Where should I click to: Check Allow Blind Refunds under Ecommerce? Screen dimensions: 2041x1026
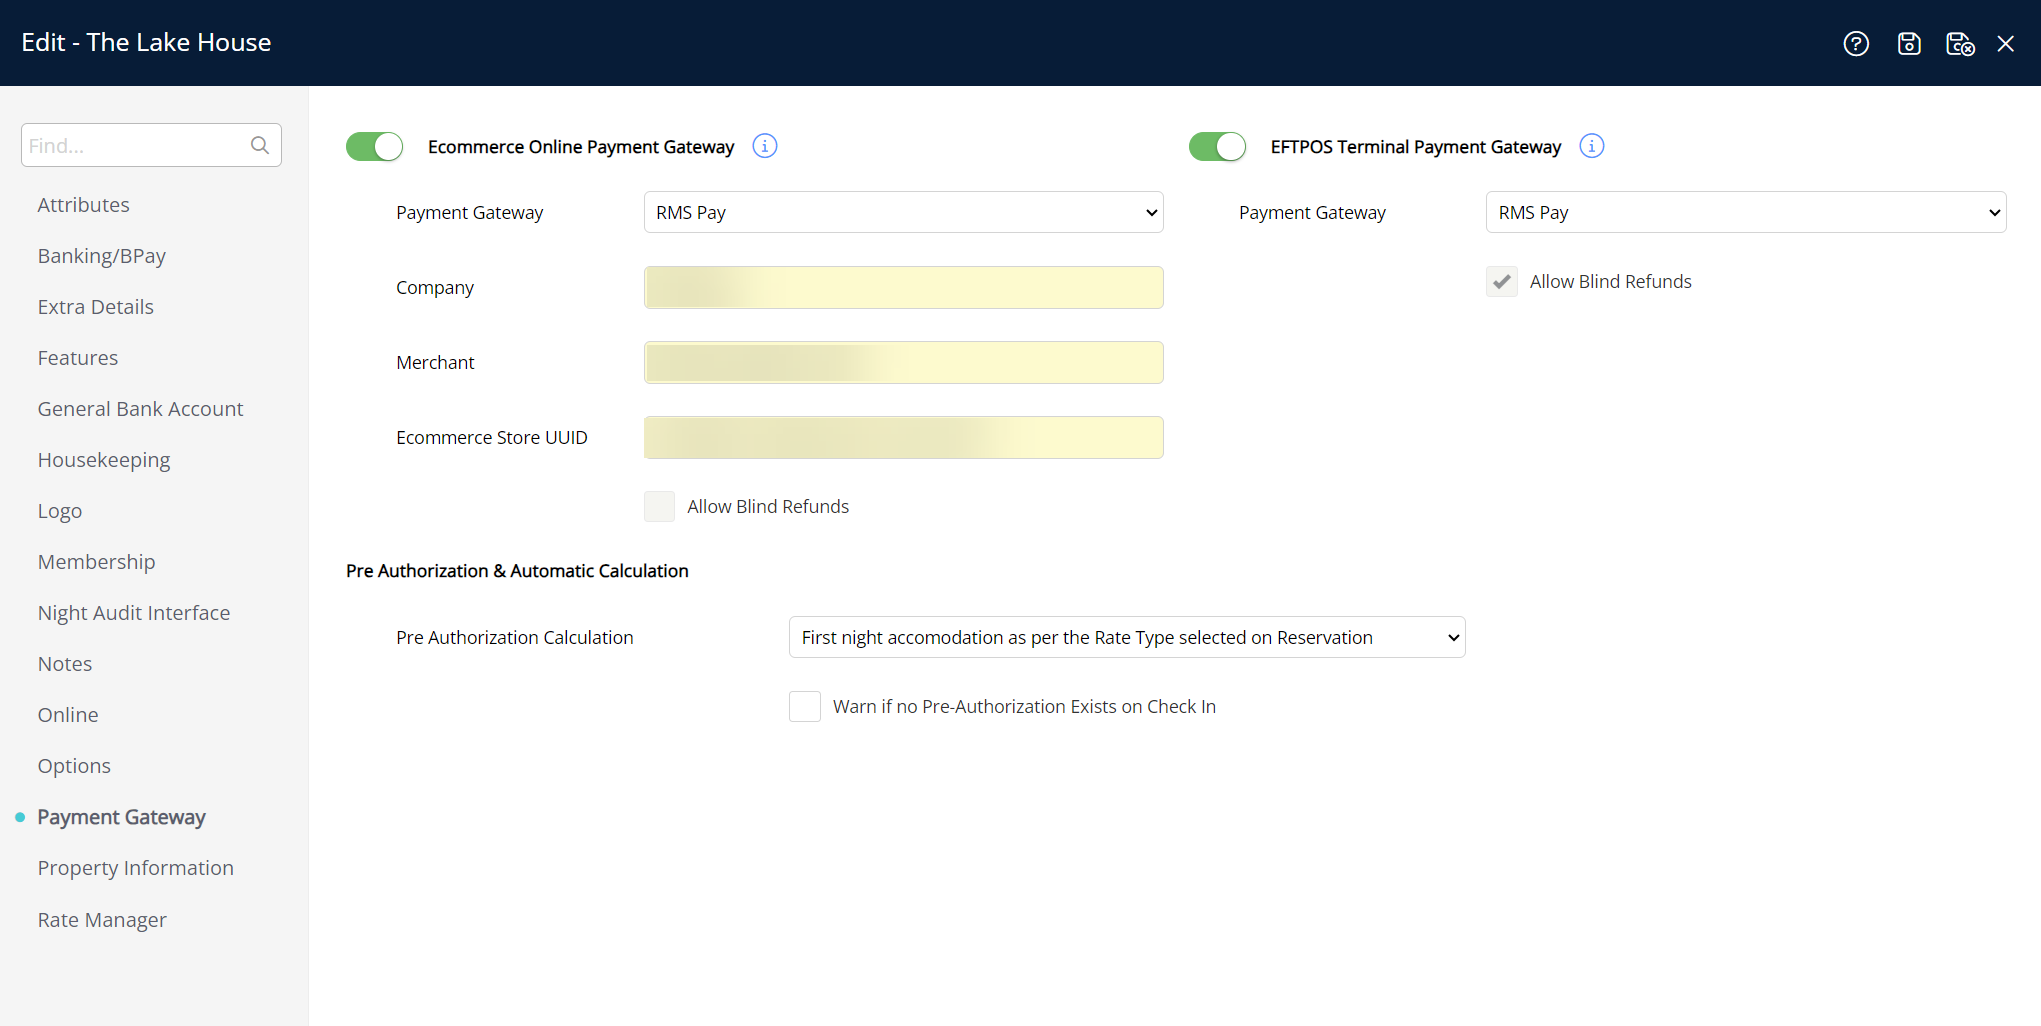click(660, 507)
